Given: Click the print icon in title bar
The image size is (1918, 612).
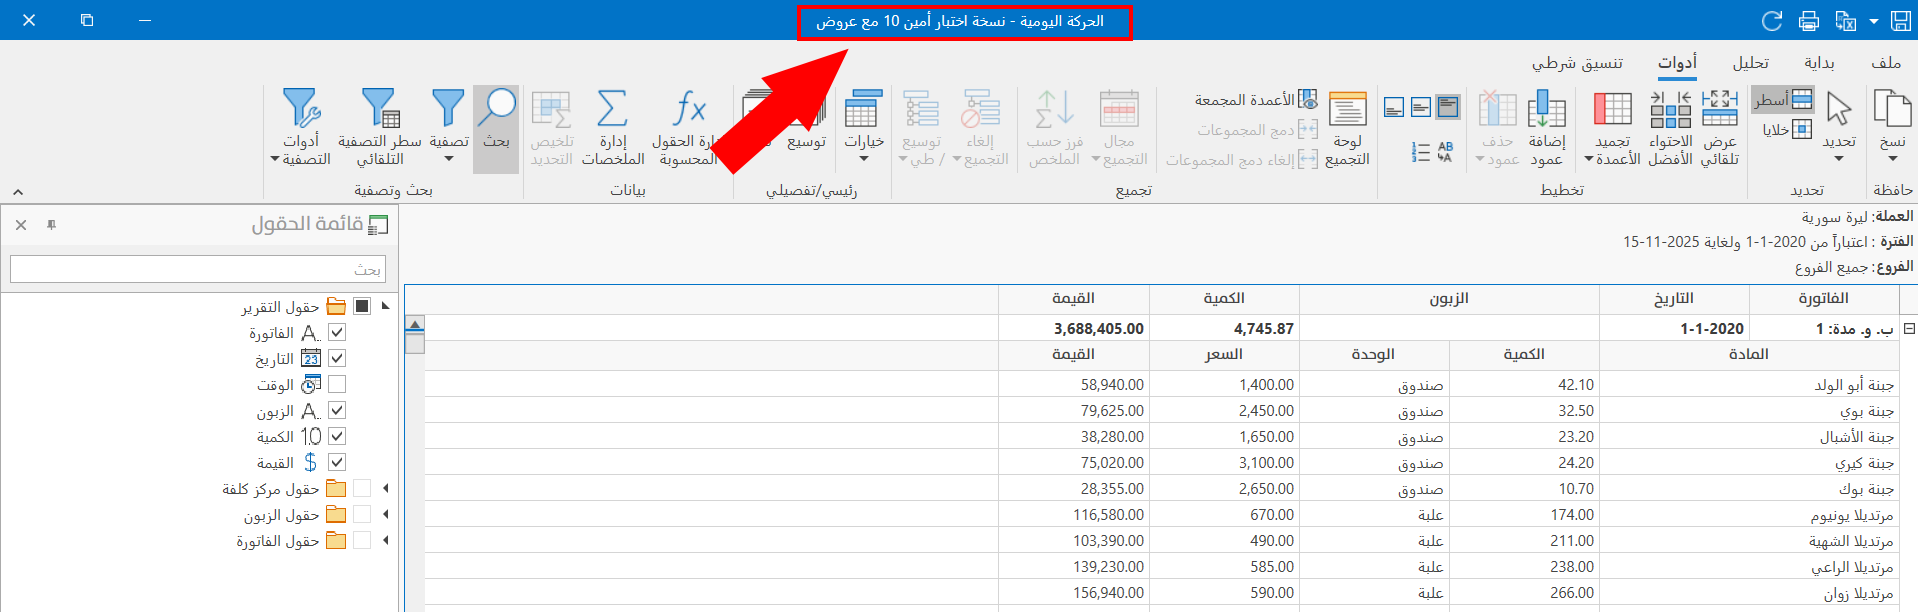Looking at the screenshot, I should [1808, 21].
